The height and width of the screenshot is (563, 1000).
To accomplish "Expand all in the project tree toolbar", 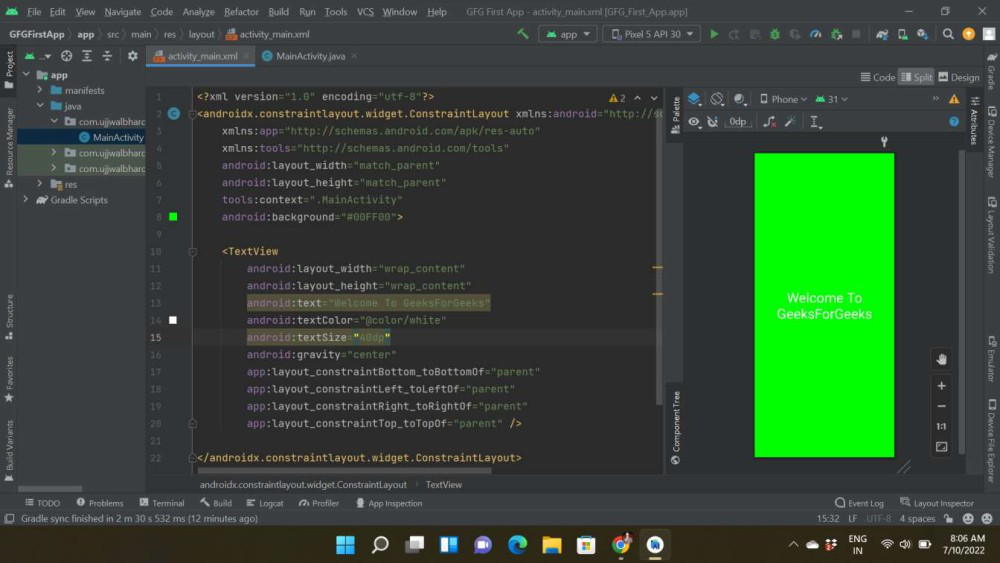I will click(x=87, y=56).
